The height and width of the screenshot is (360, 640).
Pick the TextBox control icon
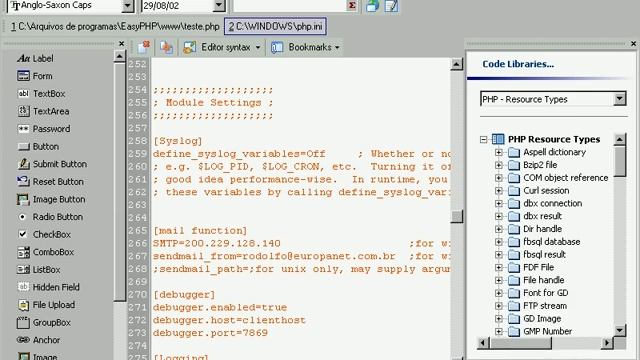pos(23,93)
